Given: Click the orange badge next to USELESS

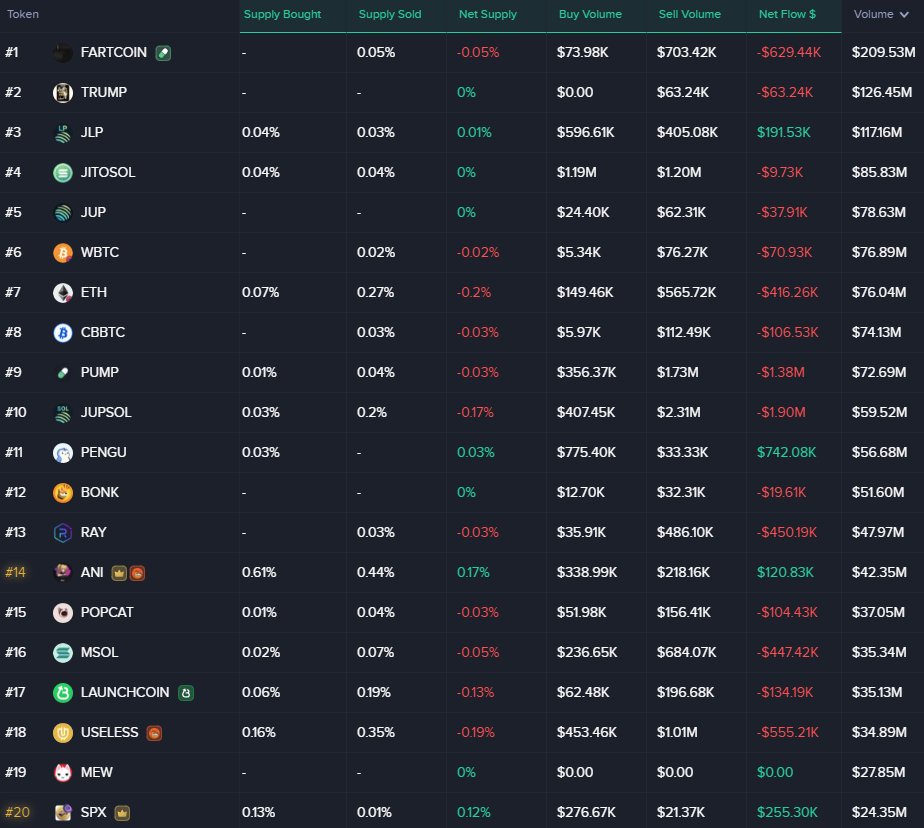Looking at the screenshot, I should [x=154, y=733].
